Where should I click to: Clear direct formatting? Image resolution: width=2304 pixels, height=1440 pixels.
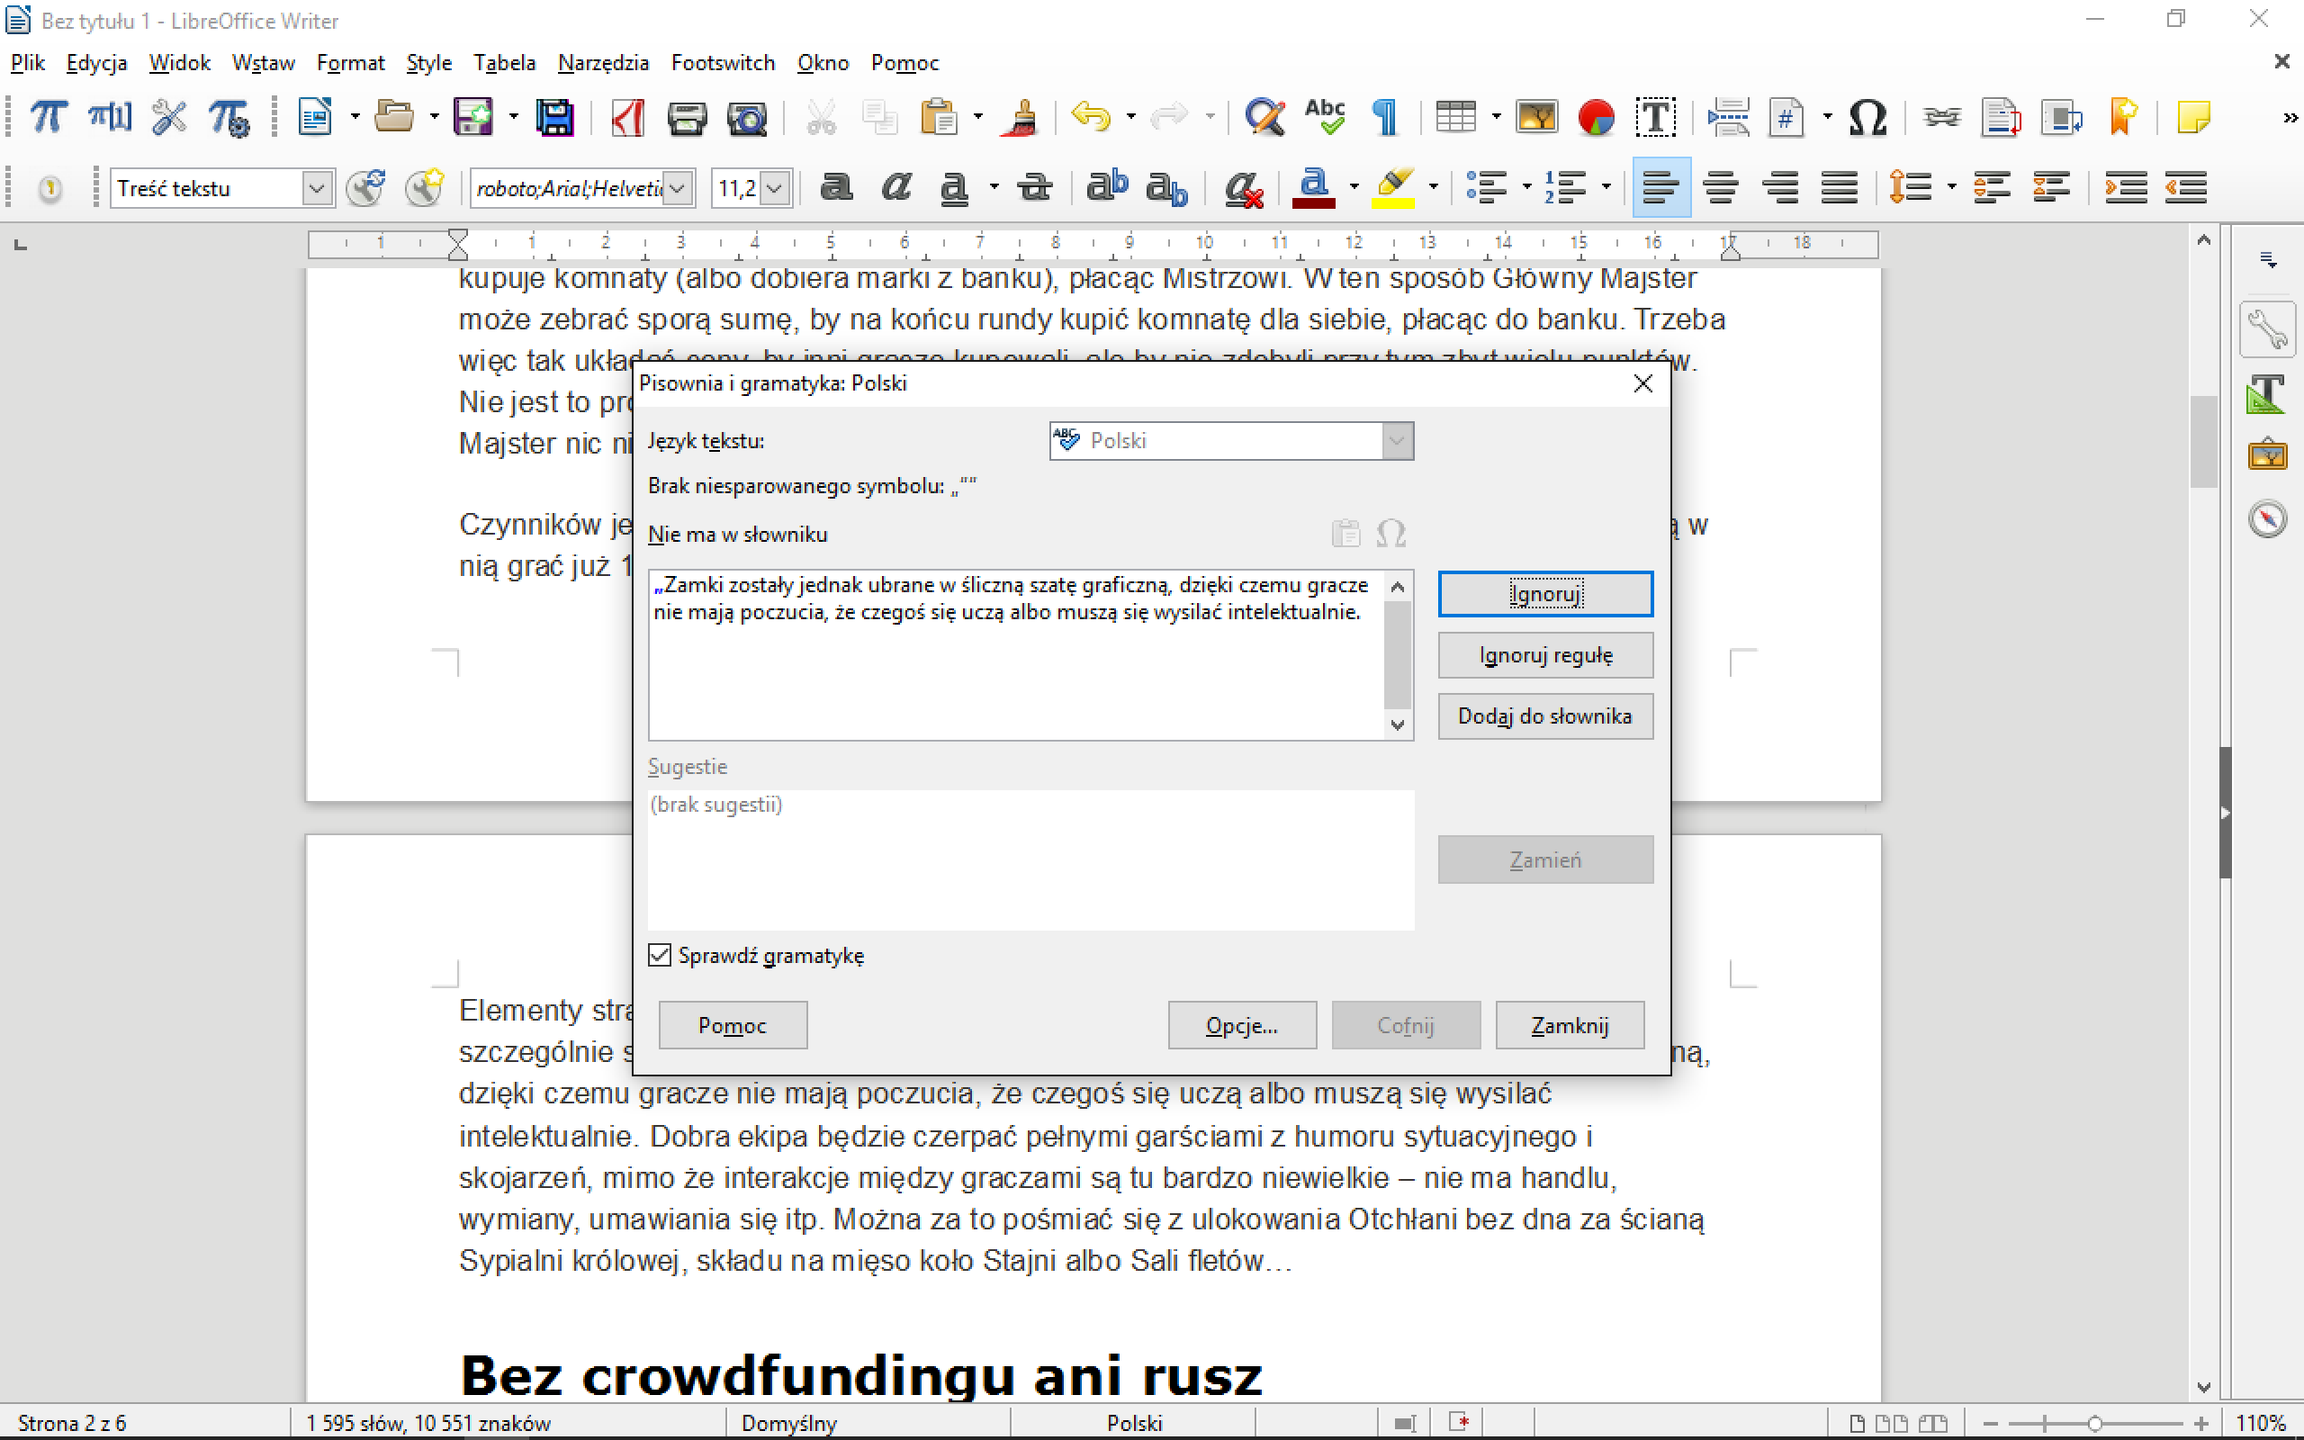pyautogui.click(x=1243, y=187)
